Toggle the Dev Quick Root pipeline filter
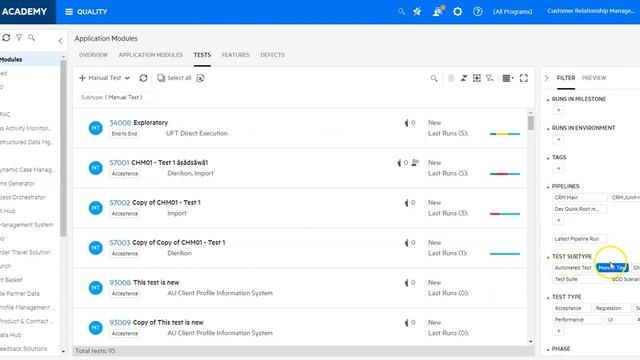Image resolution: width=640 pixels, height=360 pixels. pyautogui.click(x=580, y=209)
